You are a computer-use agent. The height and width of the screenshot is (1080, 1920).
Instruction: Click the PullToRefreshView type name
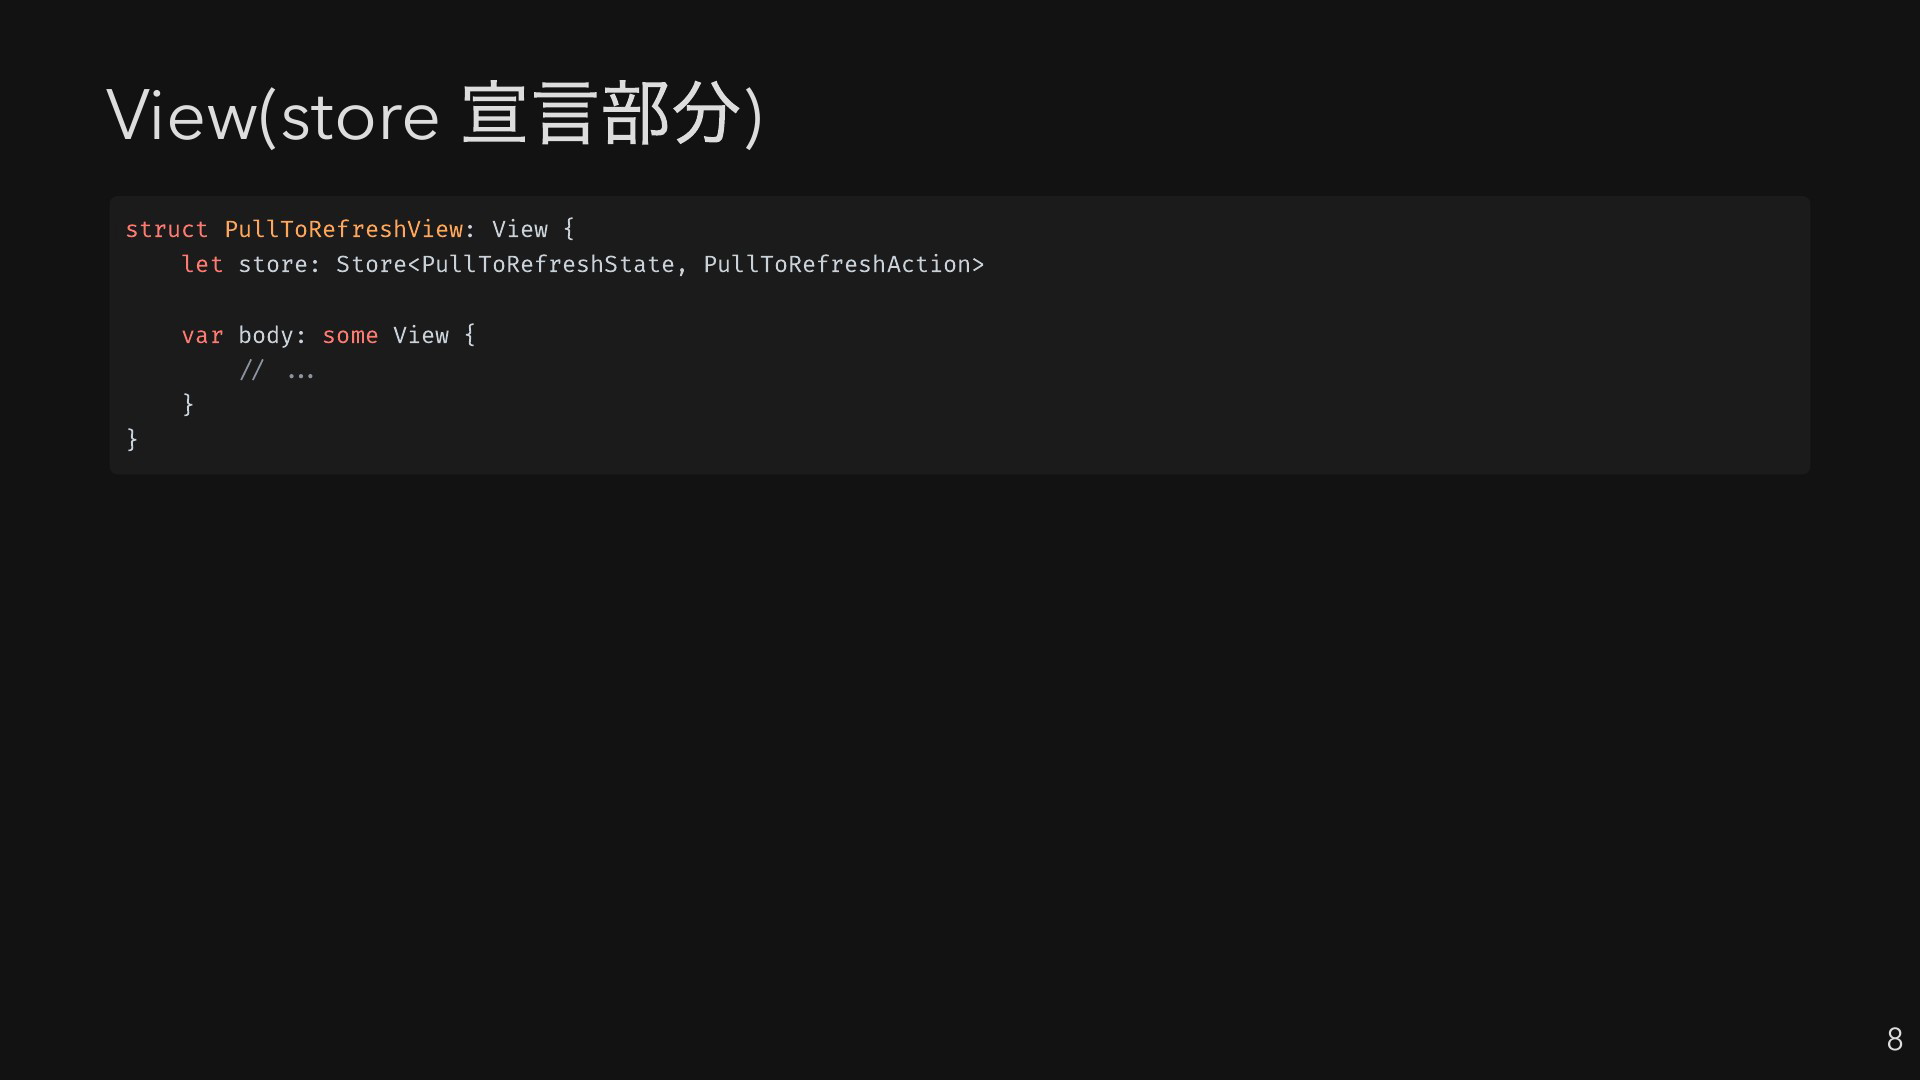coord(344,229)
